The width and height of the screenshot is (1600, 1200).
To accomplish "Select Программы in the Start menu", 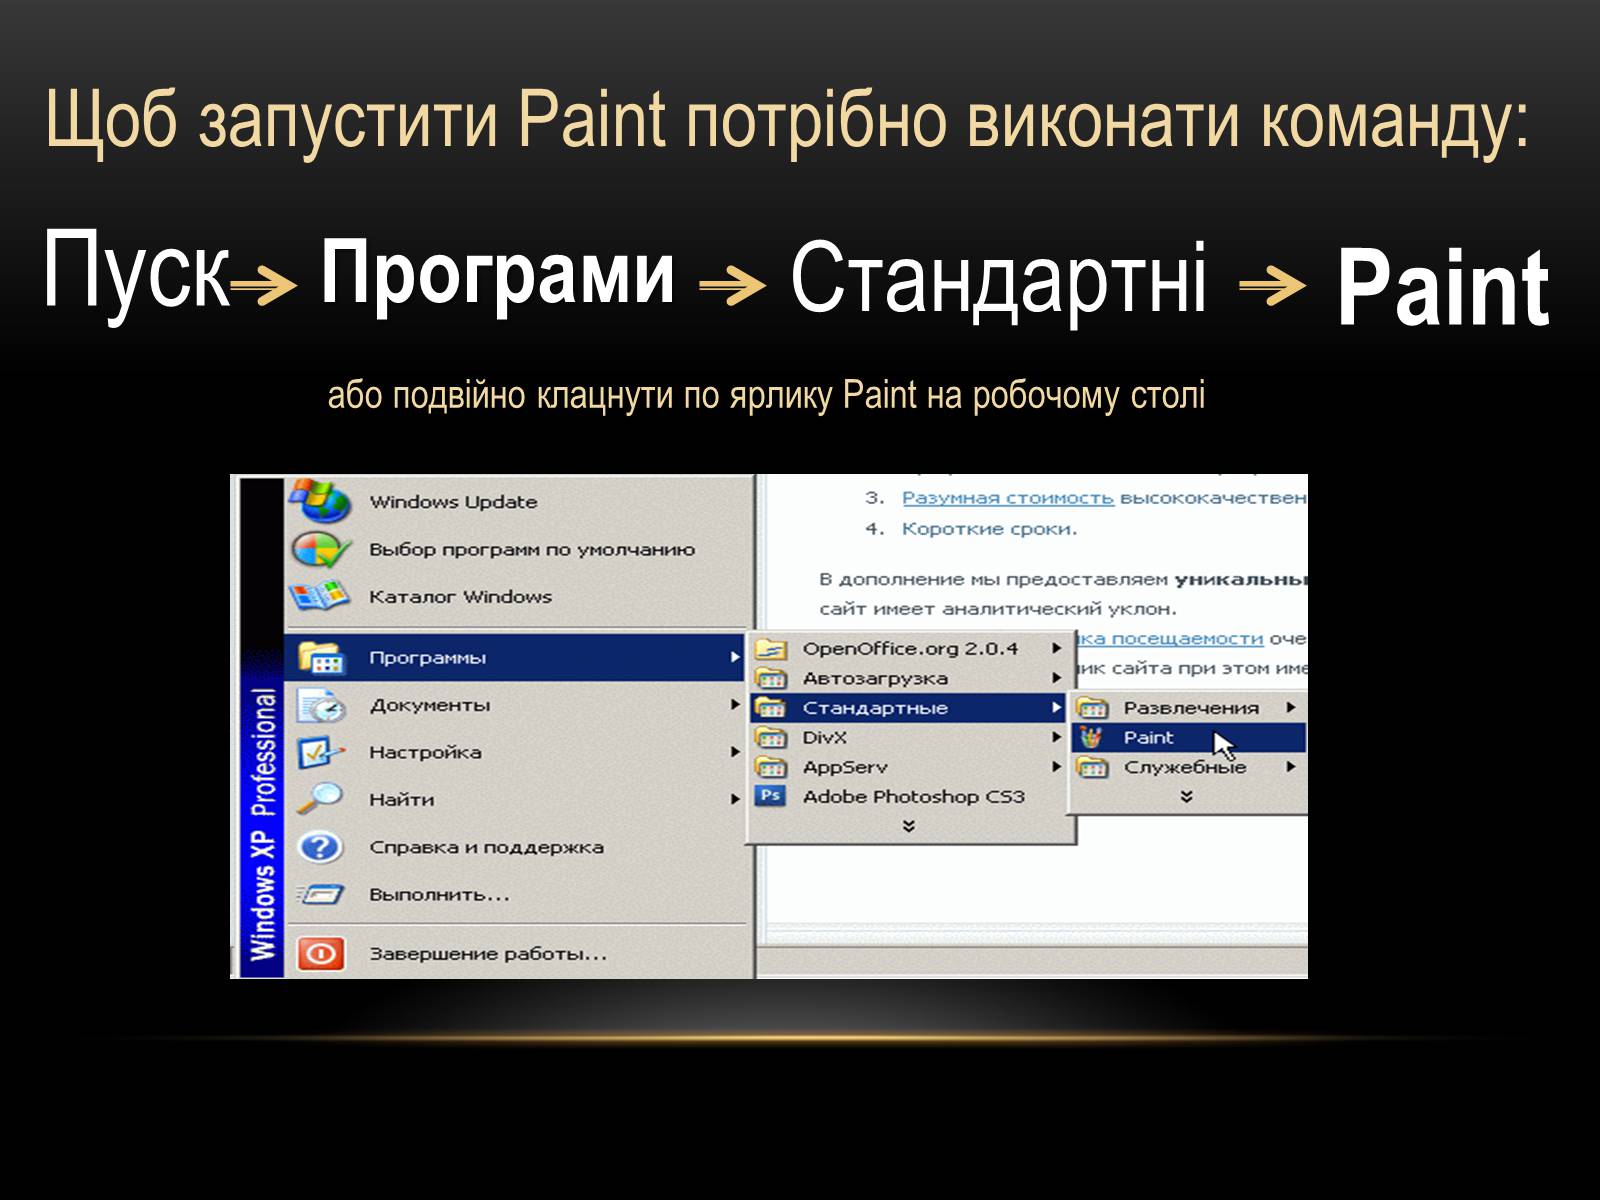I will (x=516, y=657).
